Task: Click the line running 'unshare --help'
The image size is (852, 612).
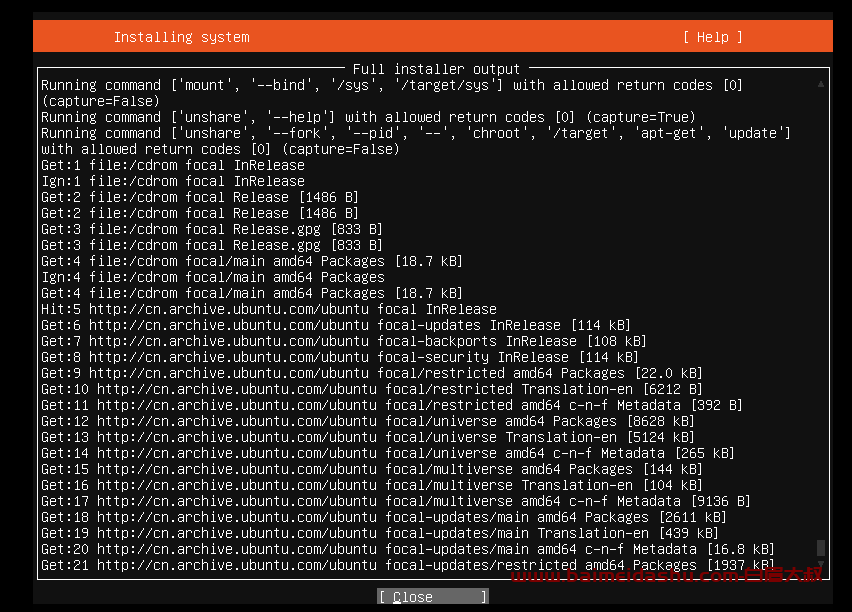Action: pyautogui.click(x=368, y=117)
